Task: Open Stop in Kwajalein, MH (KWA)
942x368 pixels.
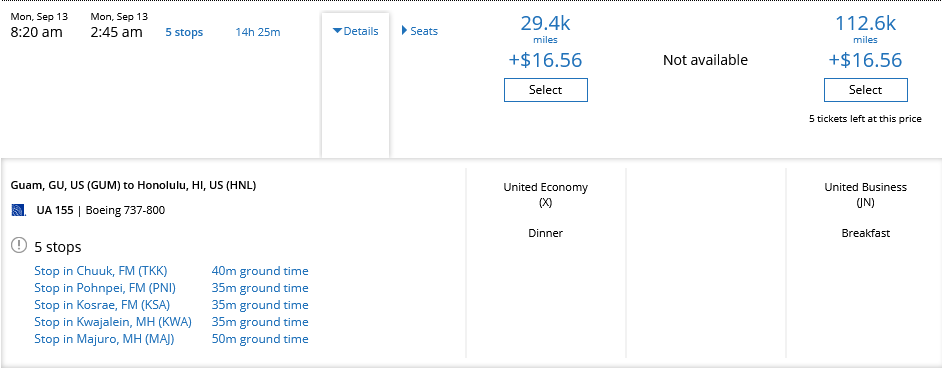Action: [113, 322]
